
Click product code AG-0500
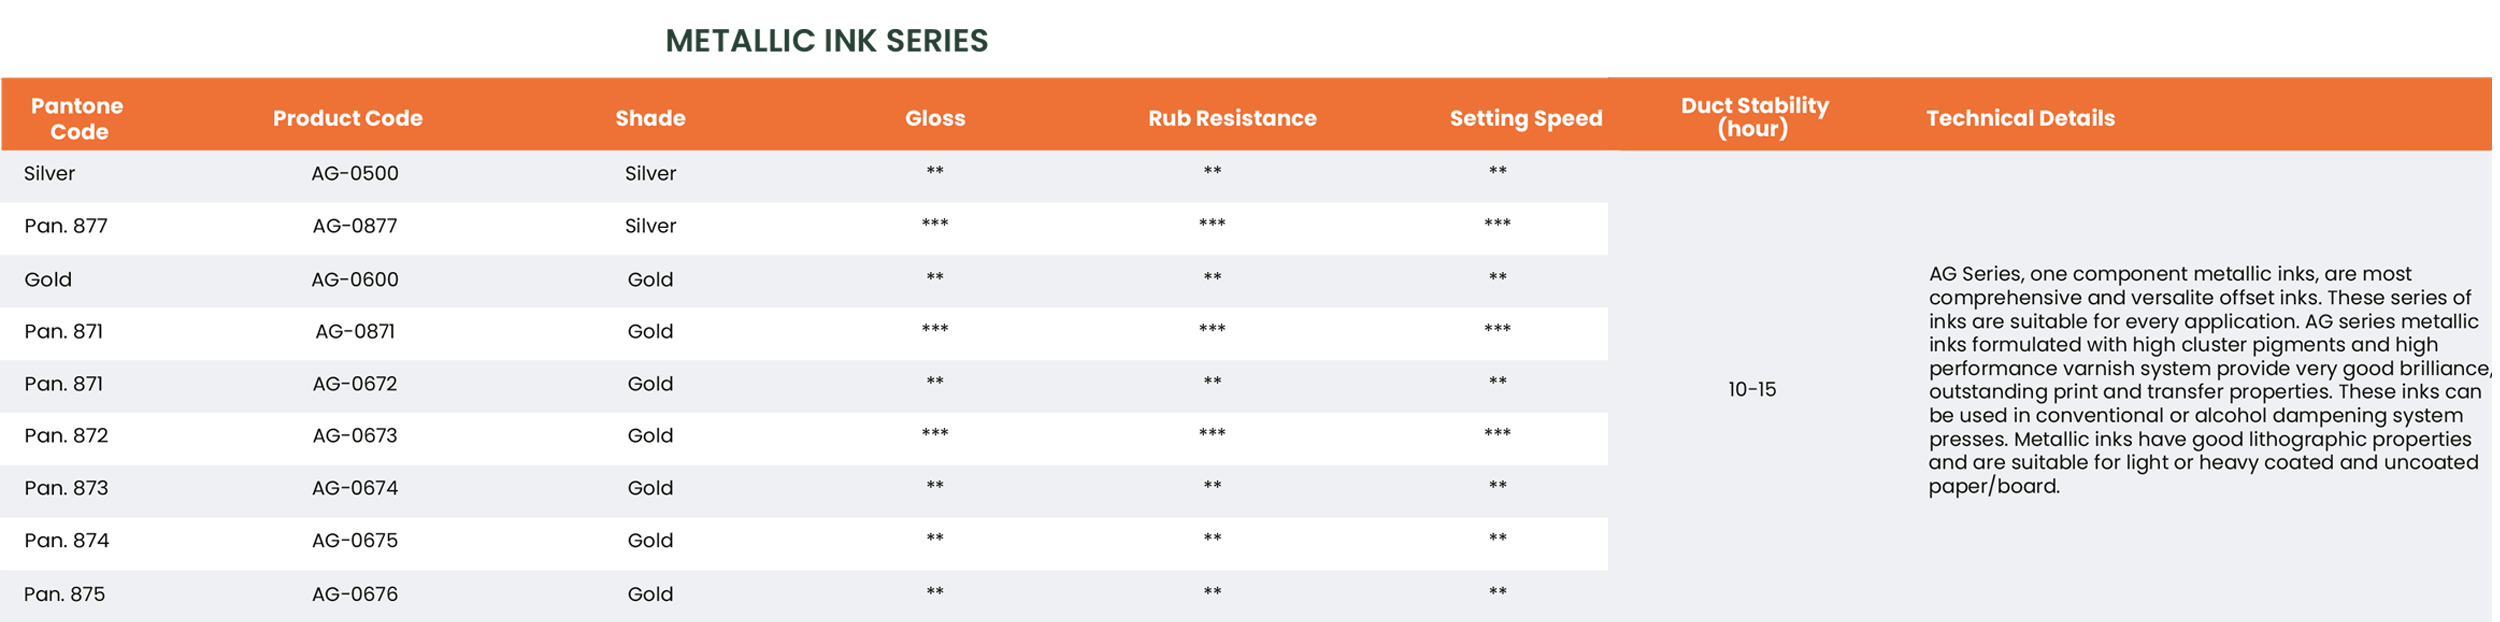coord(355,173)
